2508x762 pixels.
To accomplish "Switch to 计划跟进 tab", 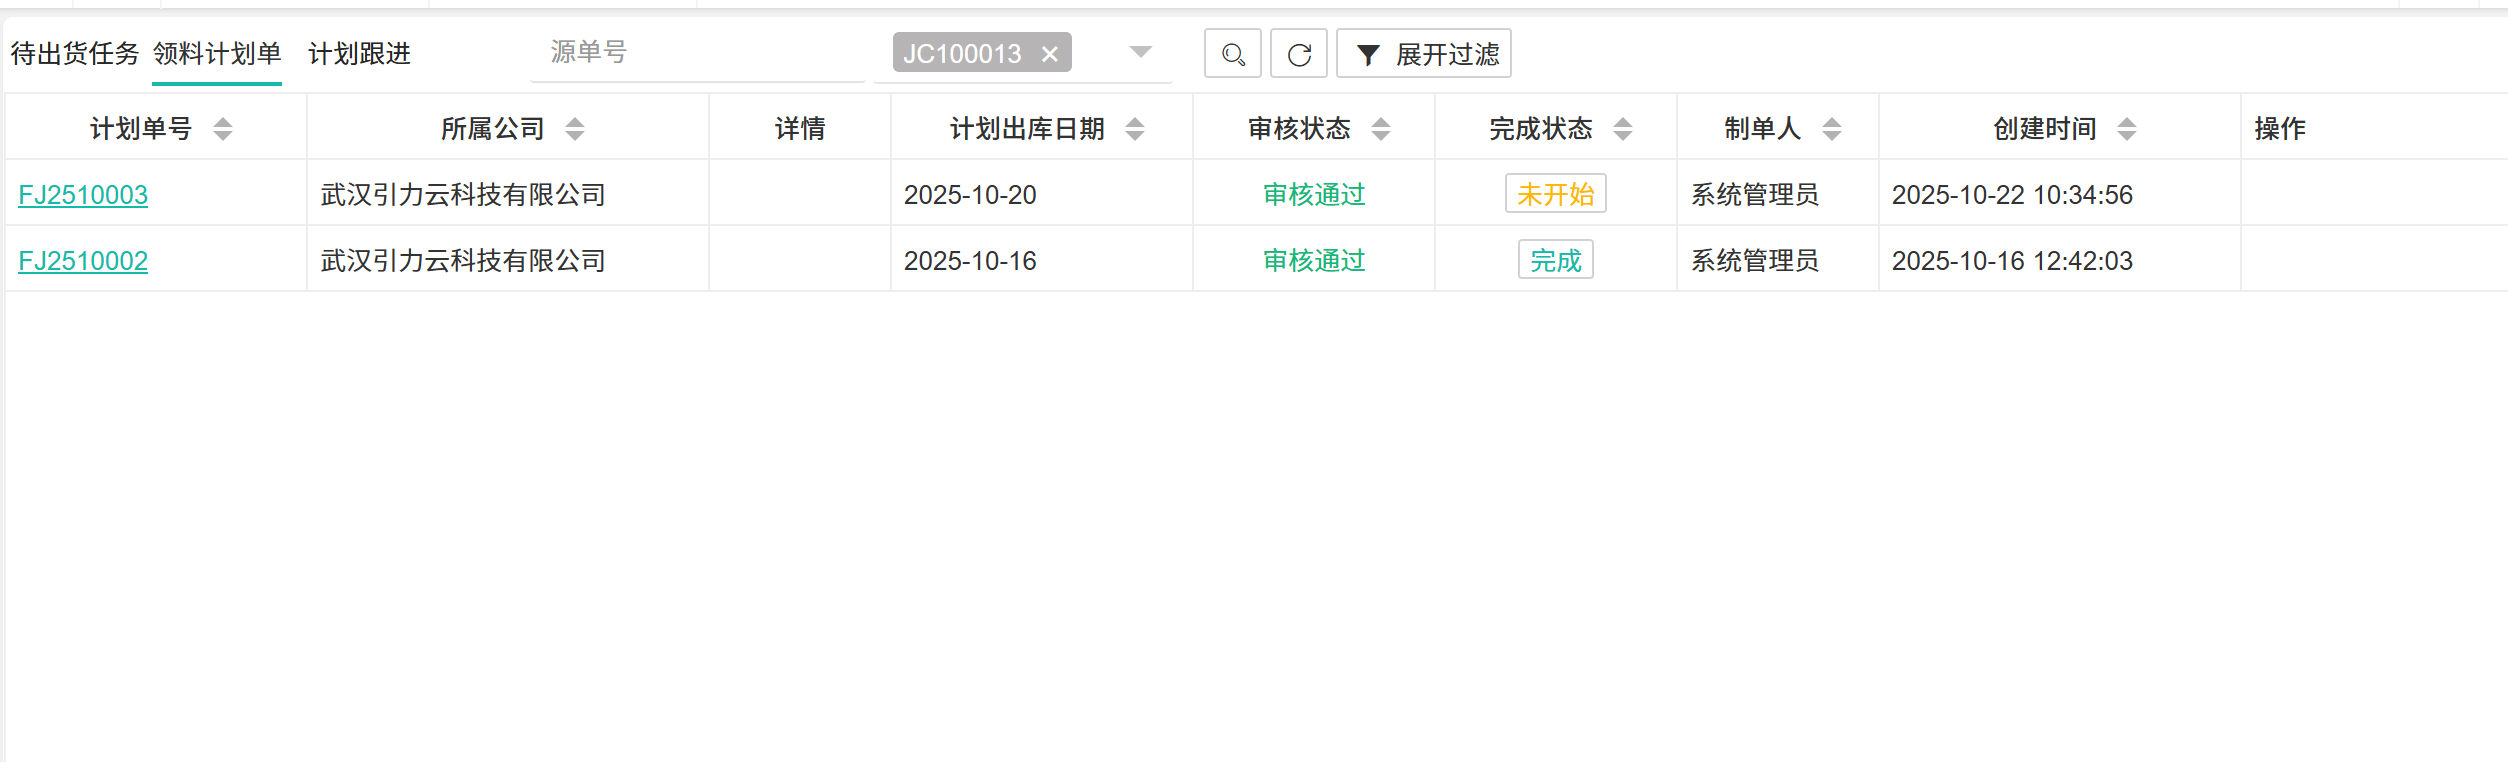I will 359,54.
